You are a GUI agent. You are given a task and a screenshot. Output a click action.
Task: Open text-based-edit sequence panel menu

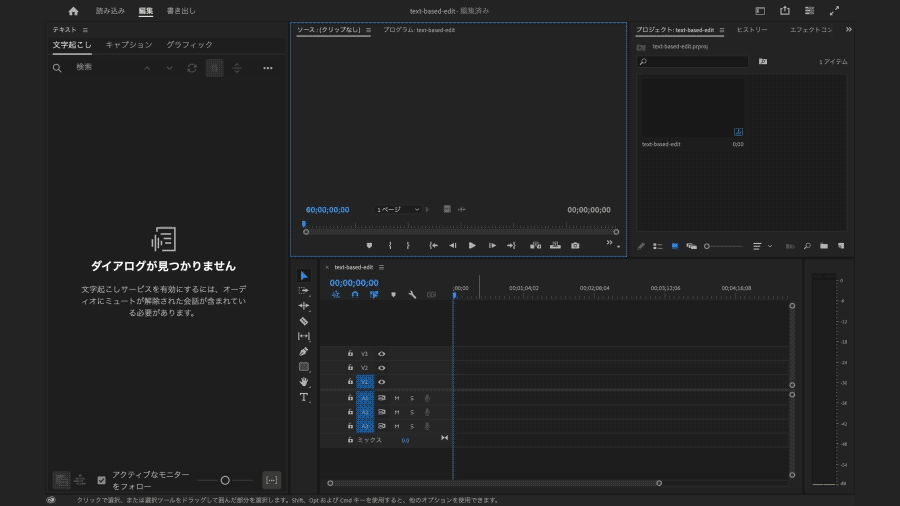(x=381, y=267)
